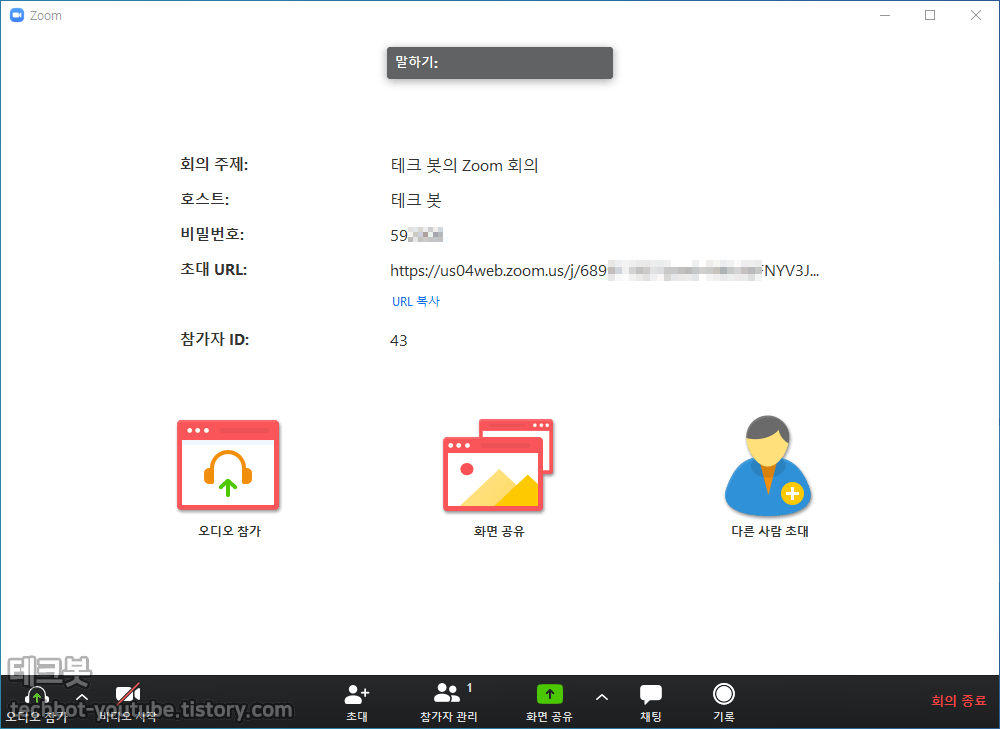Start recording with the 기록 button

(724, 702)
